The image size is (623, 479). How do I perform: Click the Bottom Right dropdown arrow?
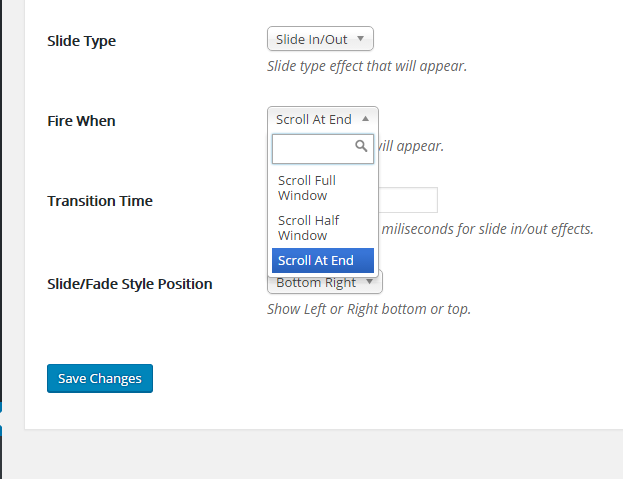tap(369, 283)
